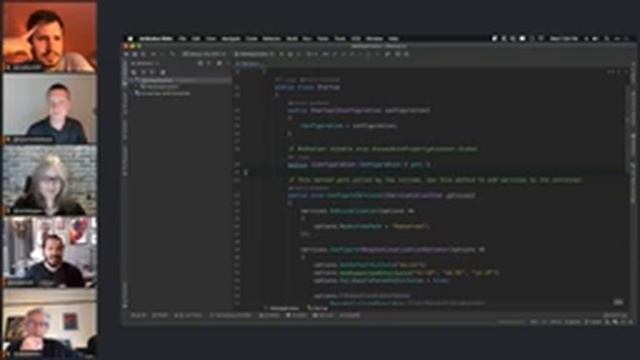Click the Run button in toolbar
Viewport: 640px width, 360px height.
pos(281,54)
